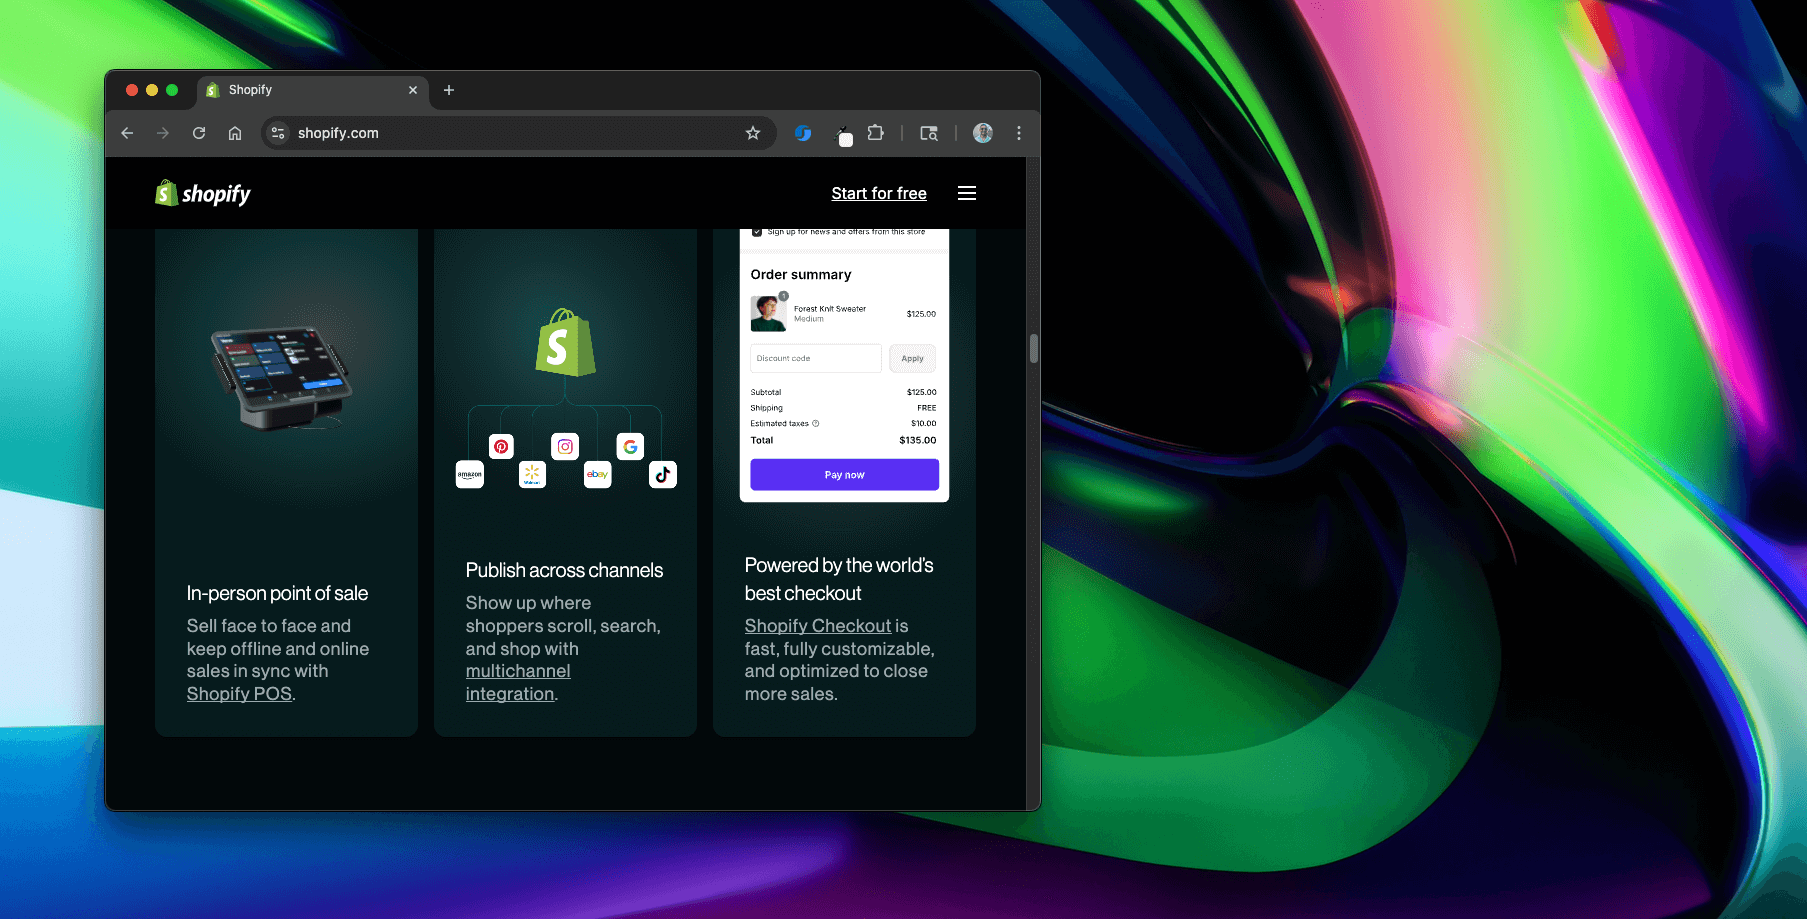Click the Discount code input field

[816, 358]
